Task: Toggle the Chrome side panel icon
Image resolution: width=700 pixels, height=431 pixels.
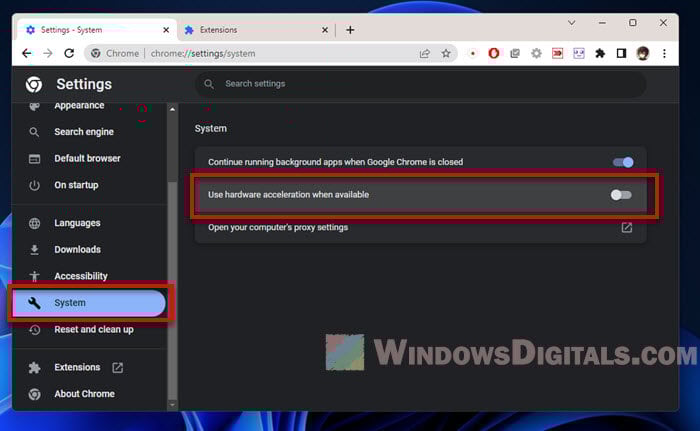Action: pyautogui.click(x=621, y=54)
